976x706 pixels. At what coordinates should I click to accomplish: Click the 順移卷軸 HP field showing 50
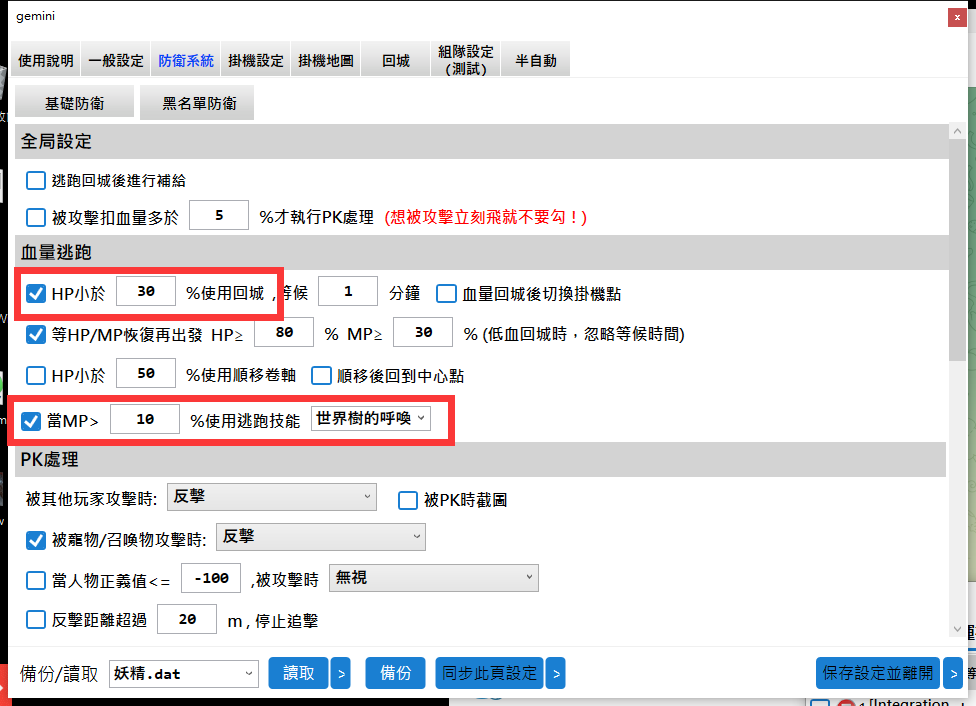click(x=146, y=374)
